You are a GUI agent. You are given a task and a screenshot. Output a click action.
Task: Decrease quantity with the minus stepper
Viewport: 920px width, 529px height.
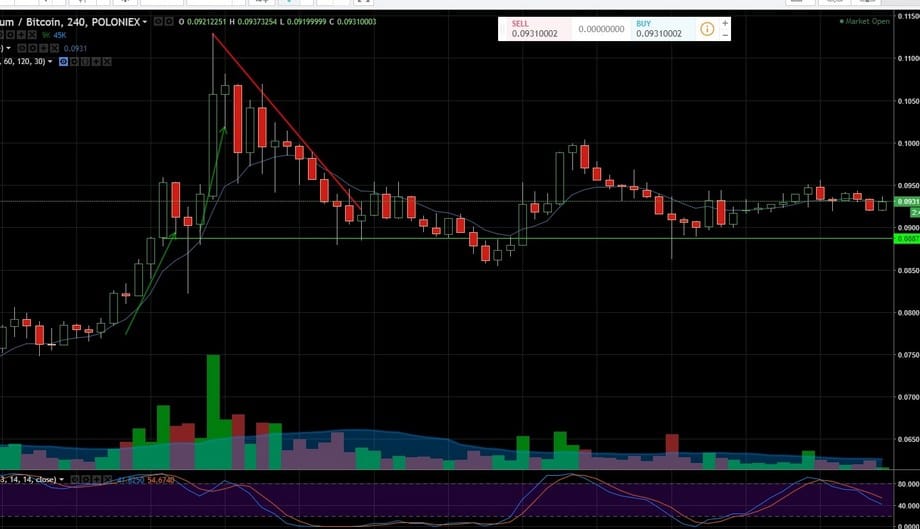tap(725, 35)
